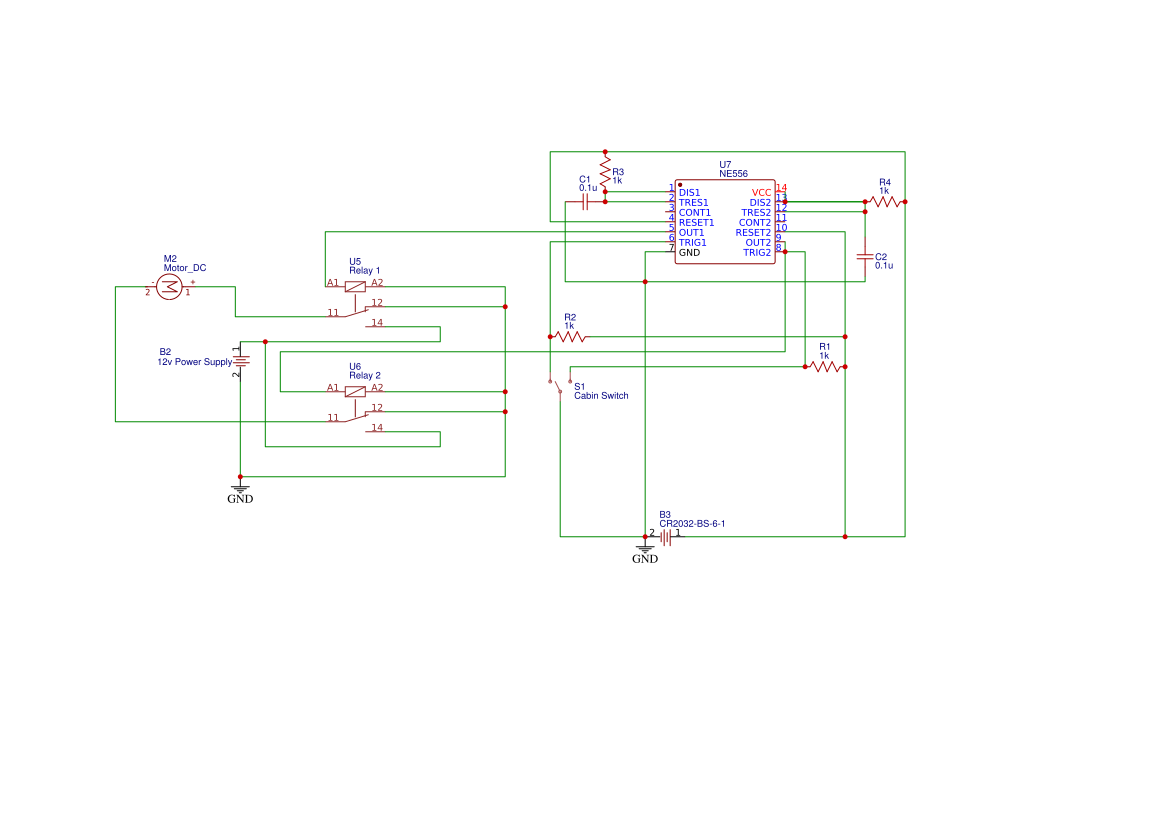Click the 'Cabin Switch' label
The height and width of the screenshot is (827, 1169).
(601, 396)
